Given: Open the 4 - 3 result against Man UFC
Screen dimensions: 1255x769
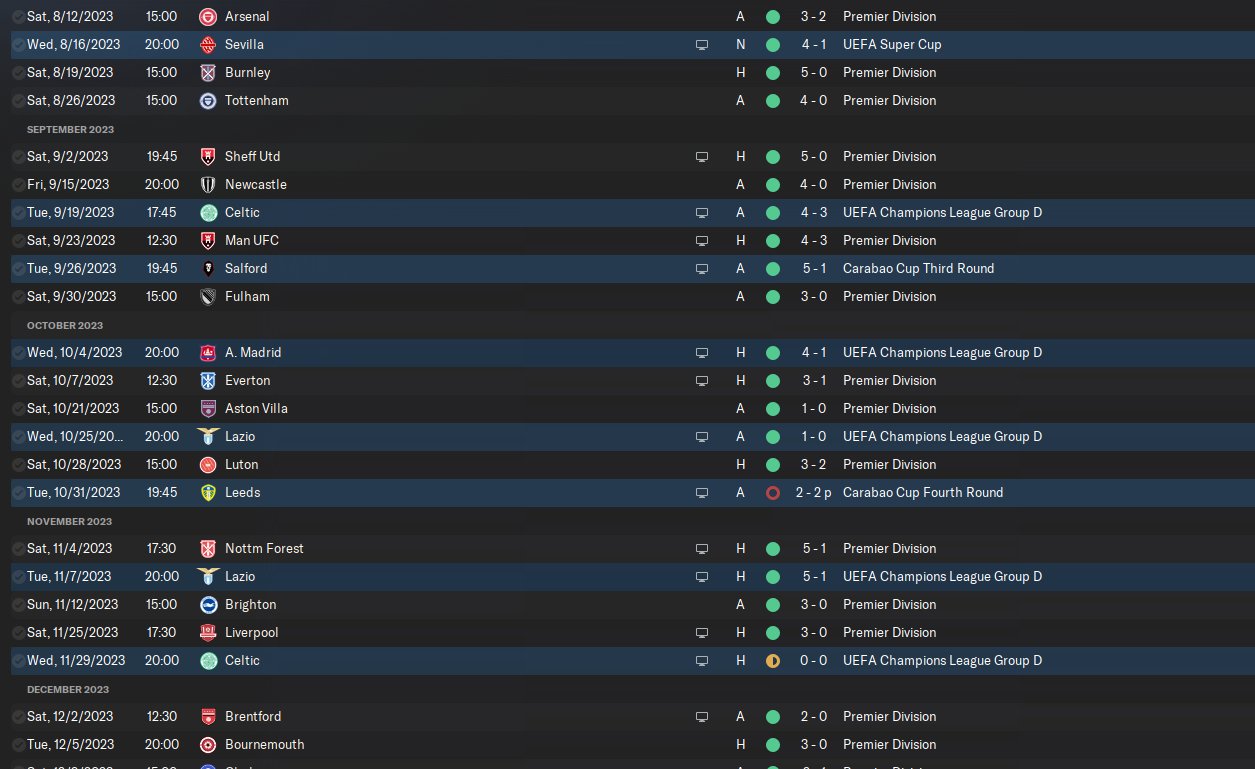Looking at the screenshot, I should 811,241.
